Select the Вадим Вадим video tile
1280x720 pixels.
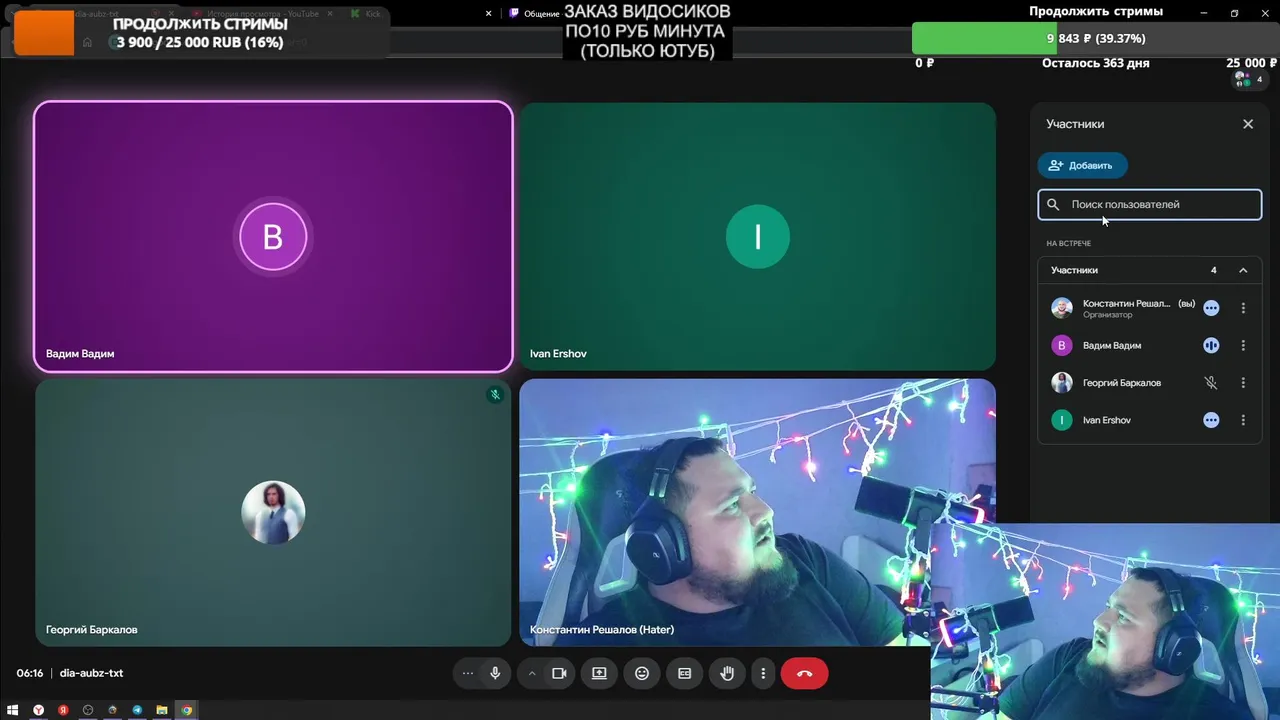tap(273, 237)
